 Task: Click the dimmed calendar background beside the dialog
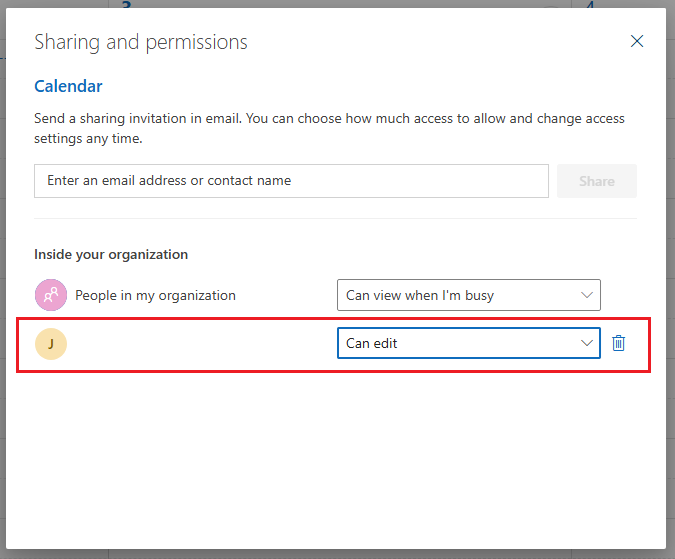tap(670, 280)
